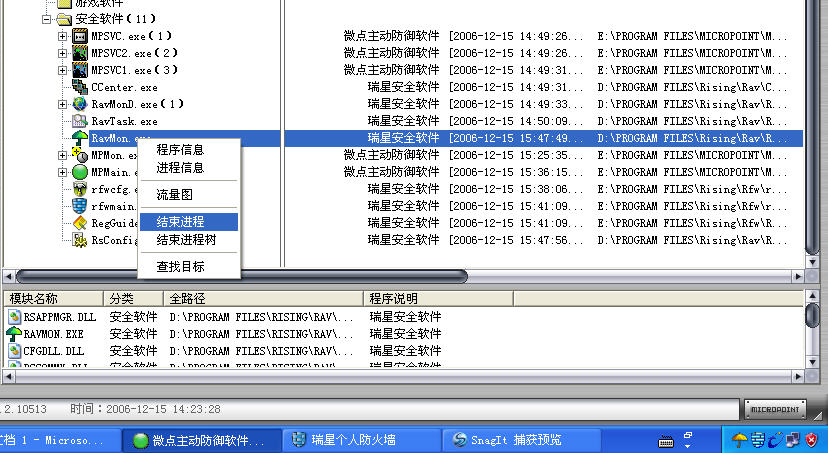828x453 pixels.
Task: Click the 时间 2006-12-15 14:23:28 status text
Action: (x=145, y=409)
